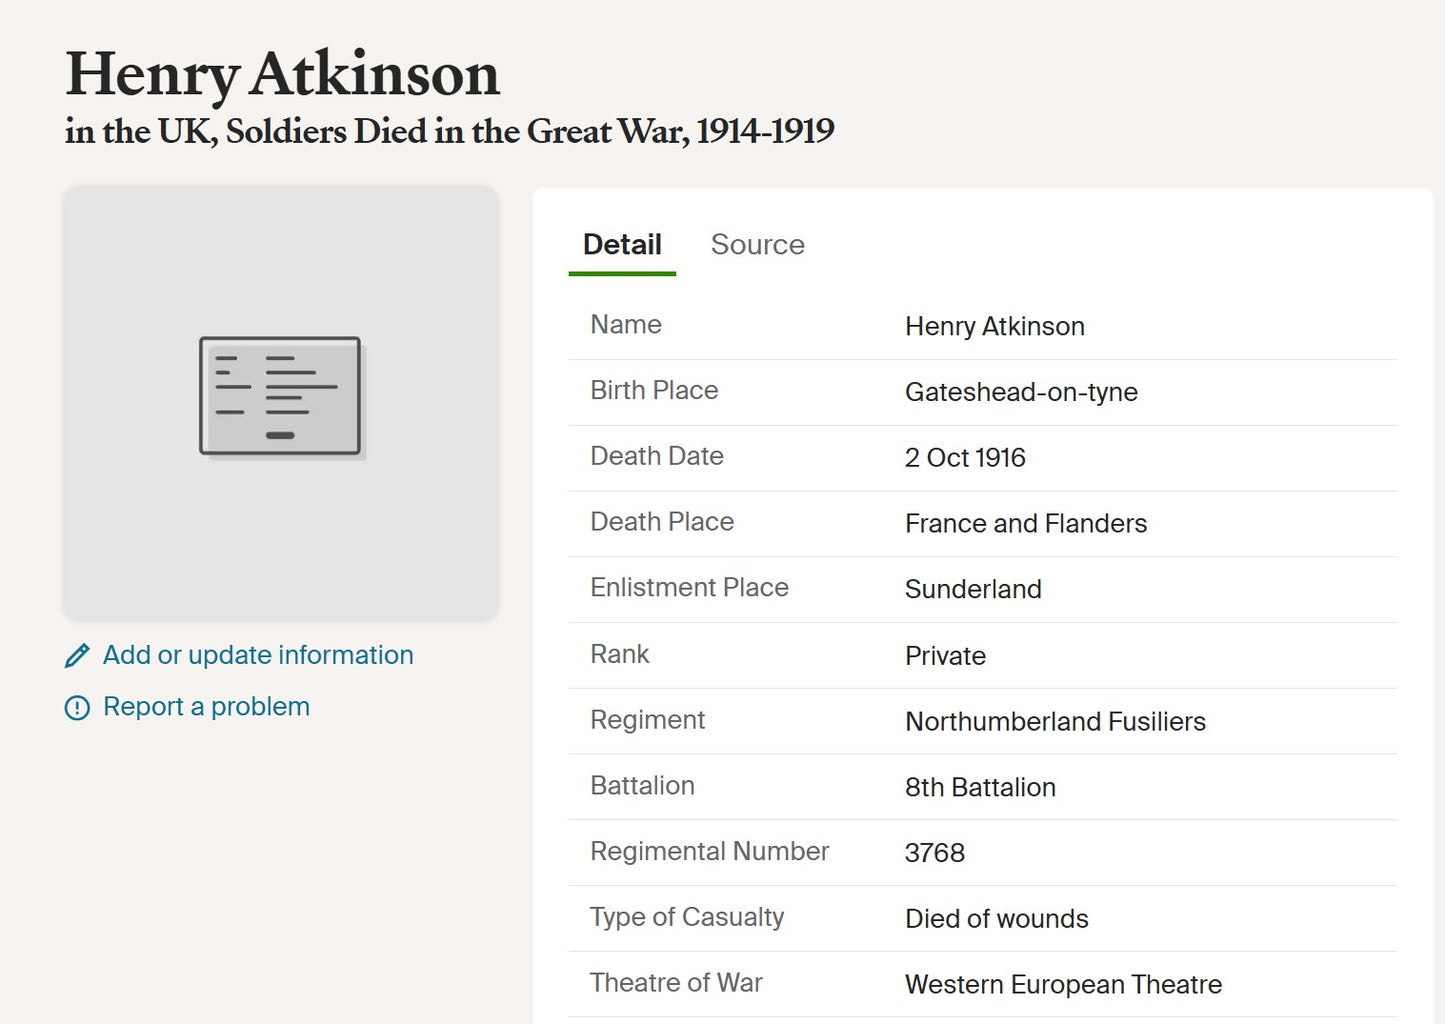Click the Western European Theatre value

tap(1063, 985)
